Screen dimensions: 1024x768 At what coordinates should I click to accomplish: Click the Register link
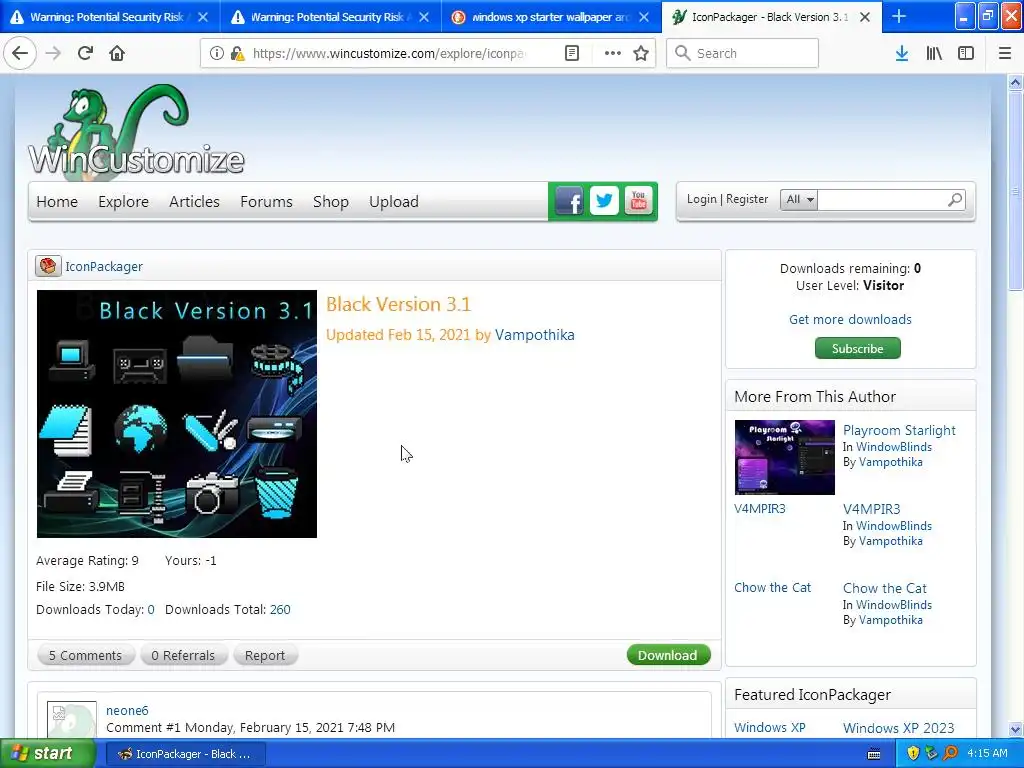pyautogui.click(x=747, y=199)
